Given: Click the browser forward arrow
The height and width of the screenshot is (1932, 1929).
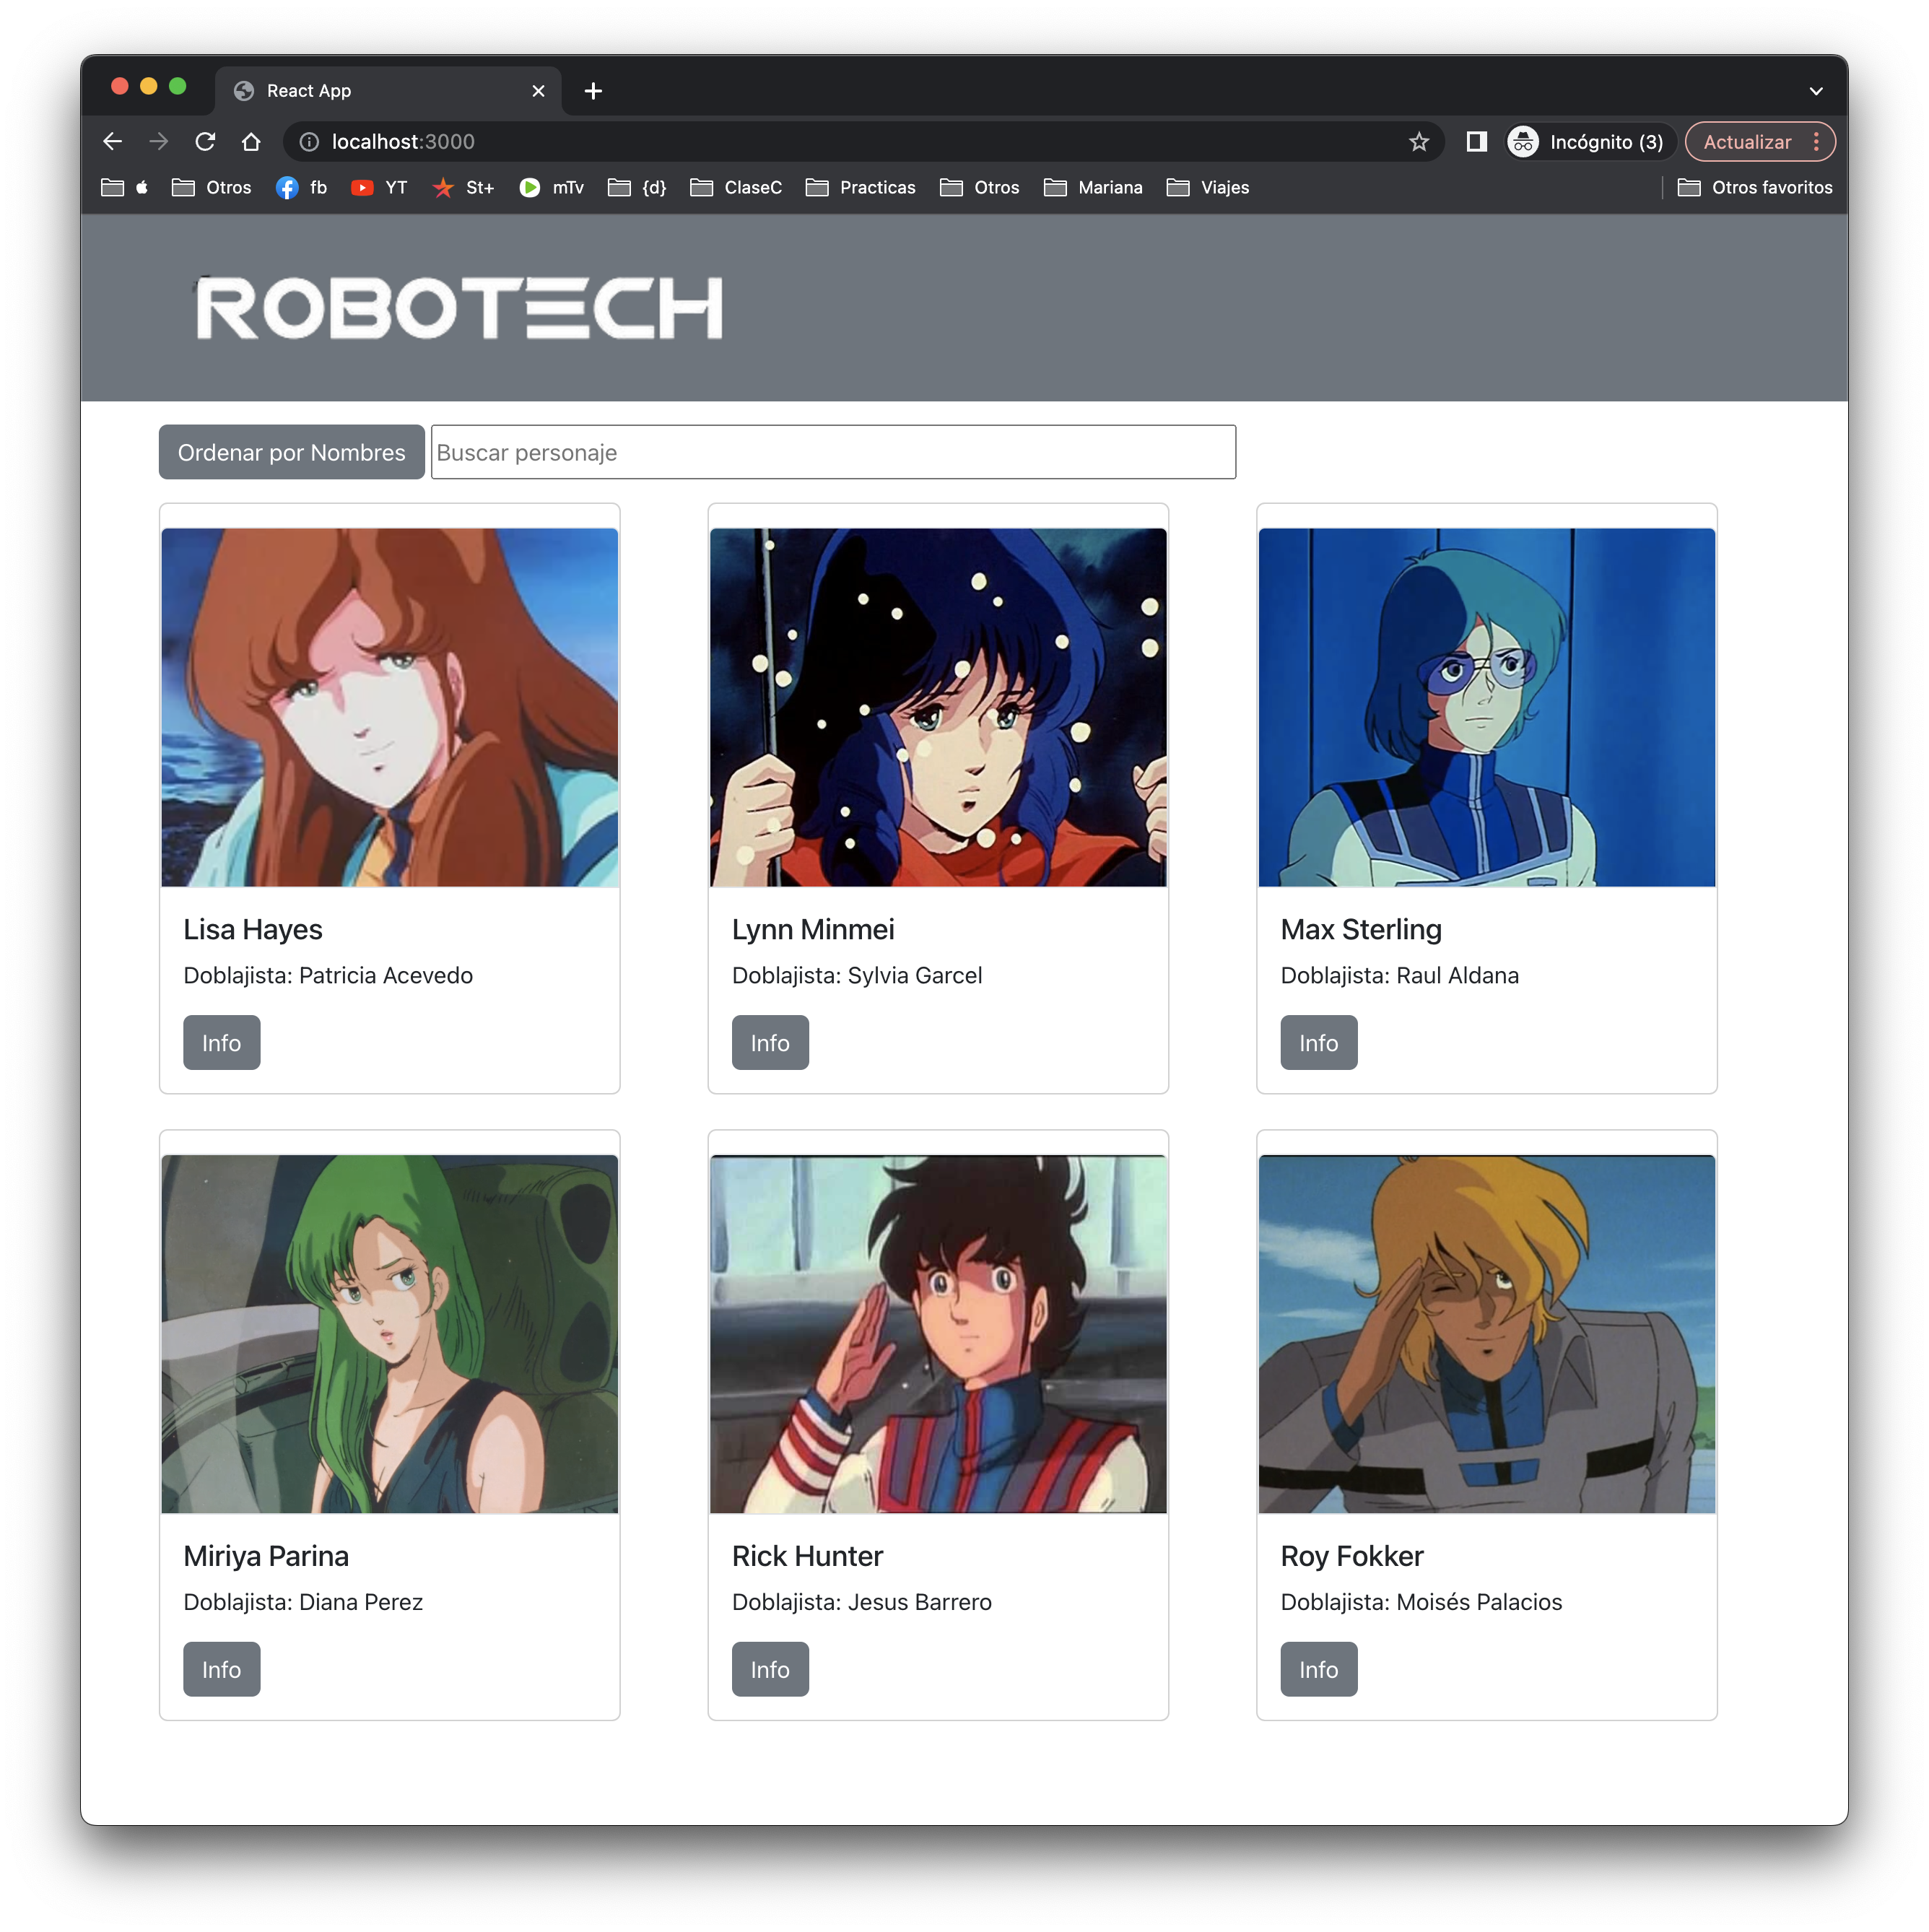Looking at the screenshot, I should point(159,142).
